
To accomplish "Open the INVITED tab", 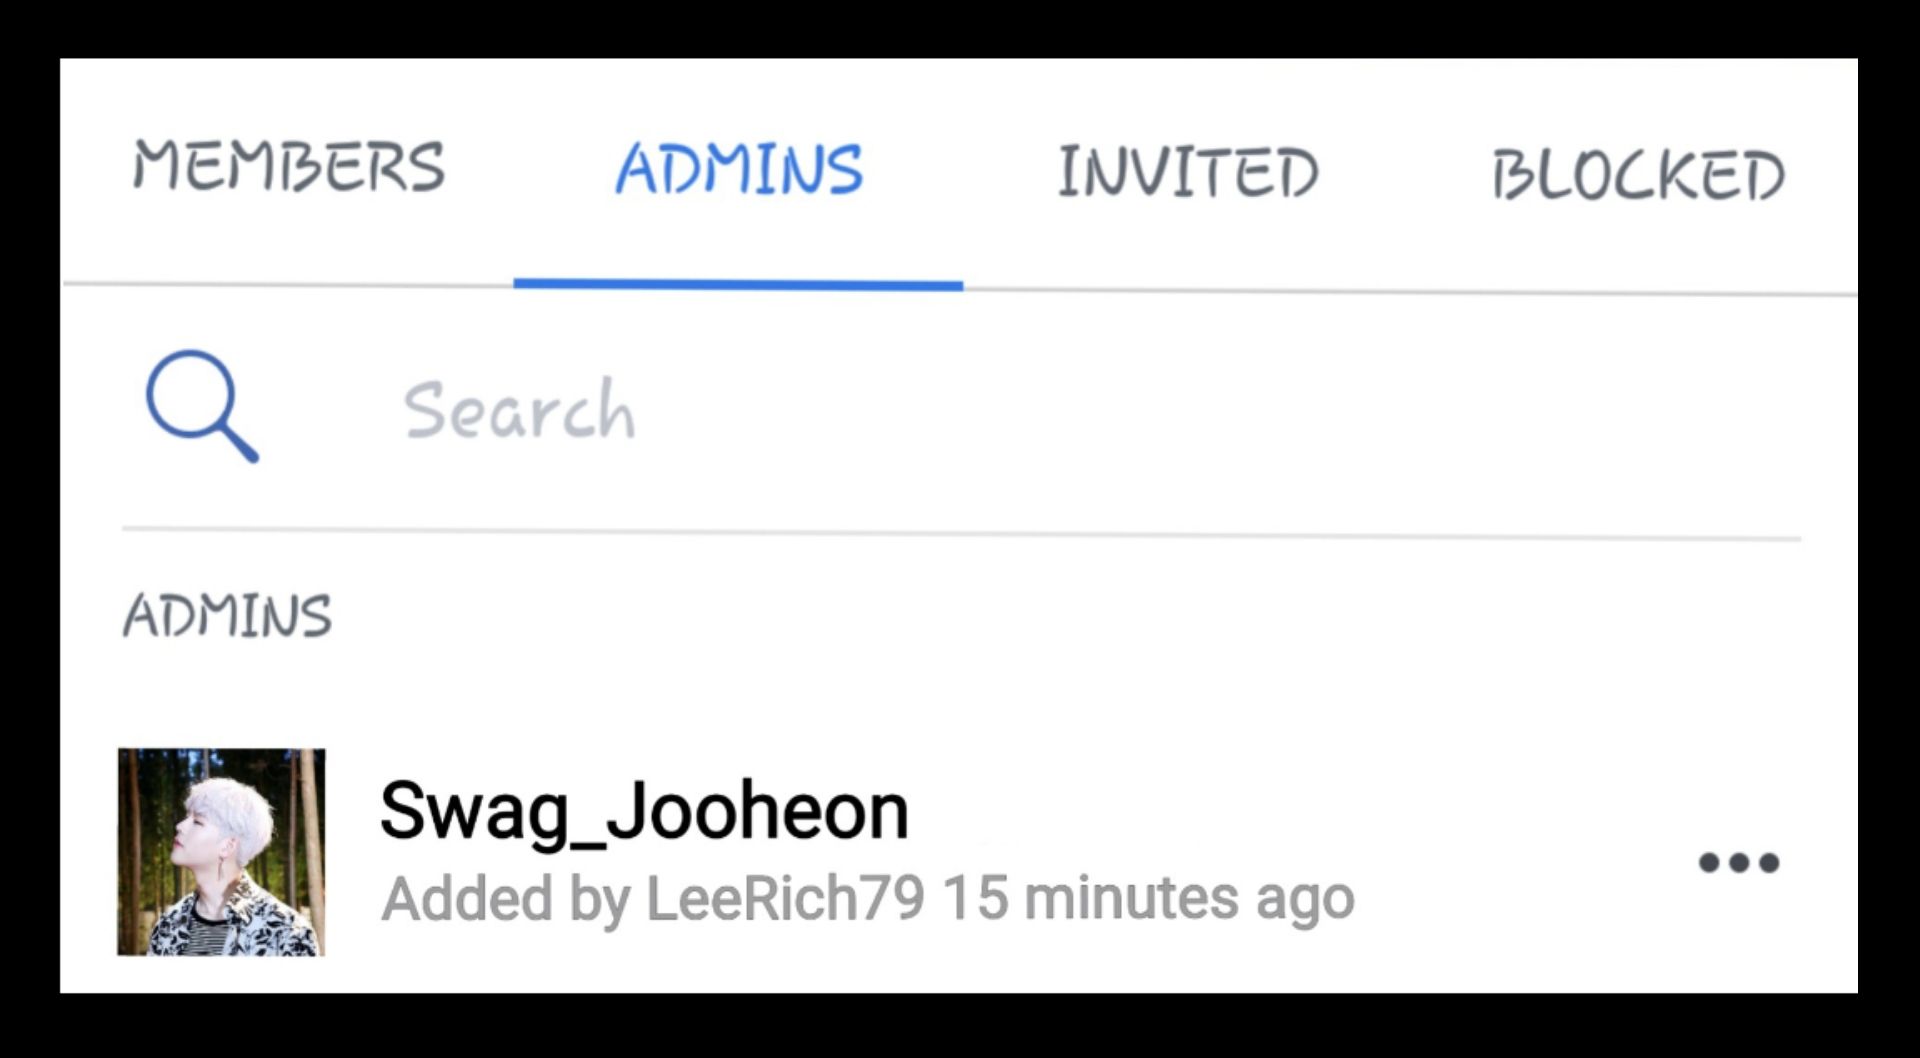I will 1188,171.
